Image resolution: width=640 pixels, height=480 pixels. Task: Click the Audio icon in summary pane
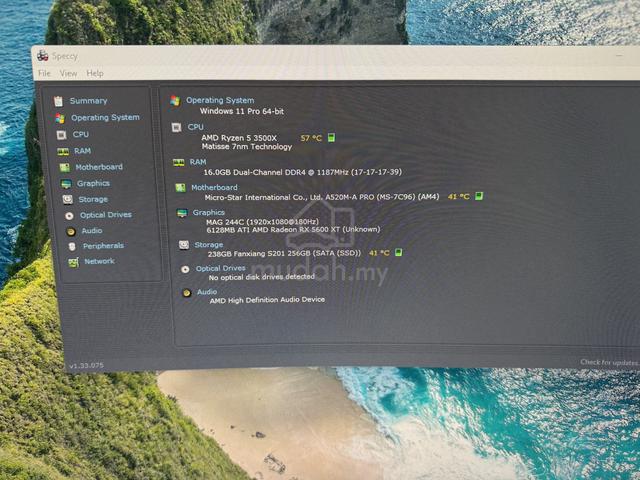pyautogui.click(x=187, y=293)
